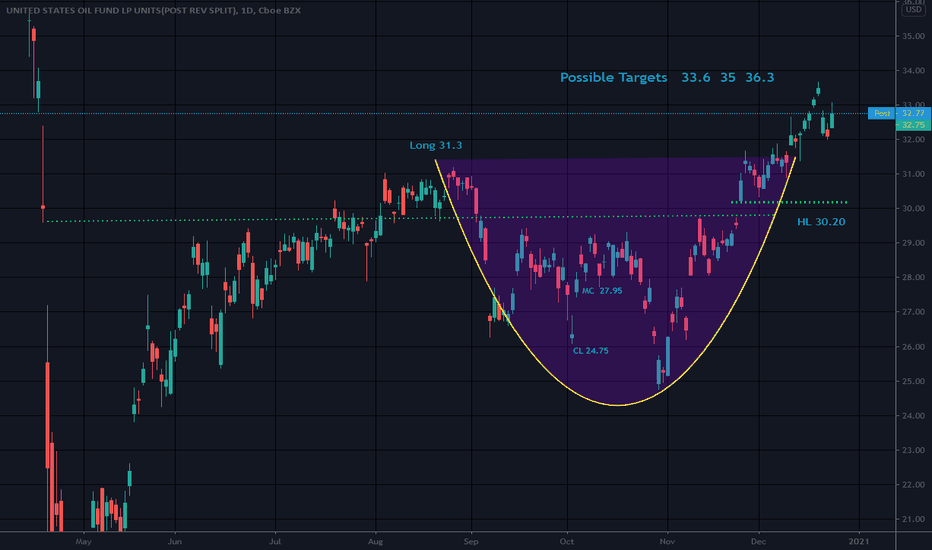Click the 34.00 price axis label
The width and height of the screenshot is (932, 550).
click(x=913, y=71)
